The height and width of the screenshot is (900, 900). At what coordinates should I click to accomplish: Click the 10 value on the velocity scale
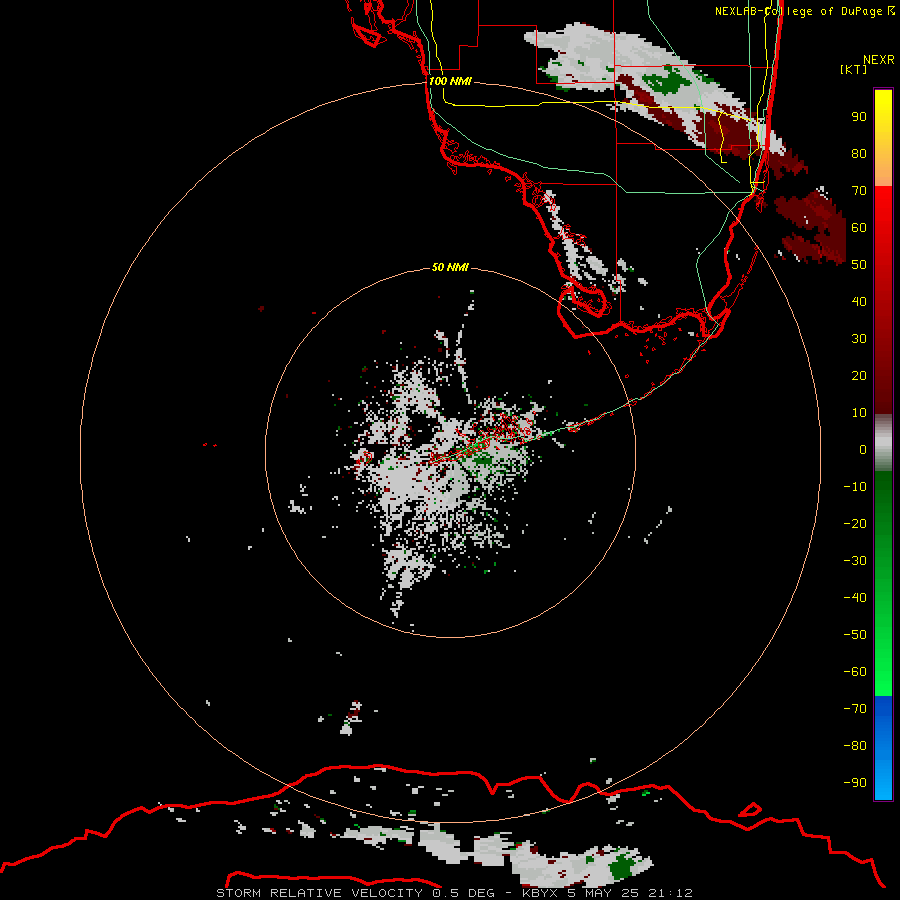pos(859,413)
